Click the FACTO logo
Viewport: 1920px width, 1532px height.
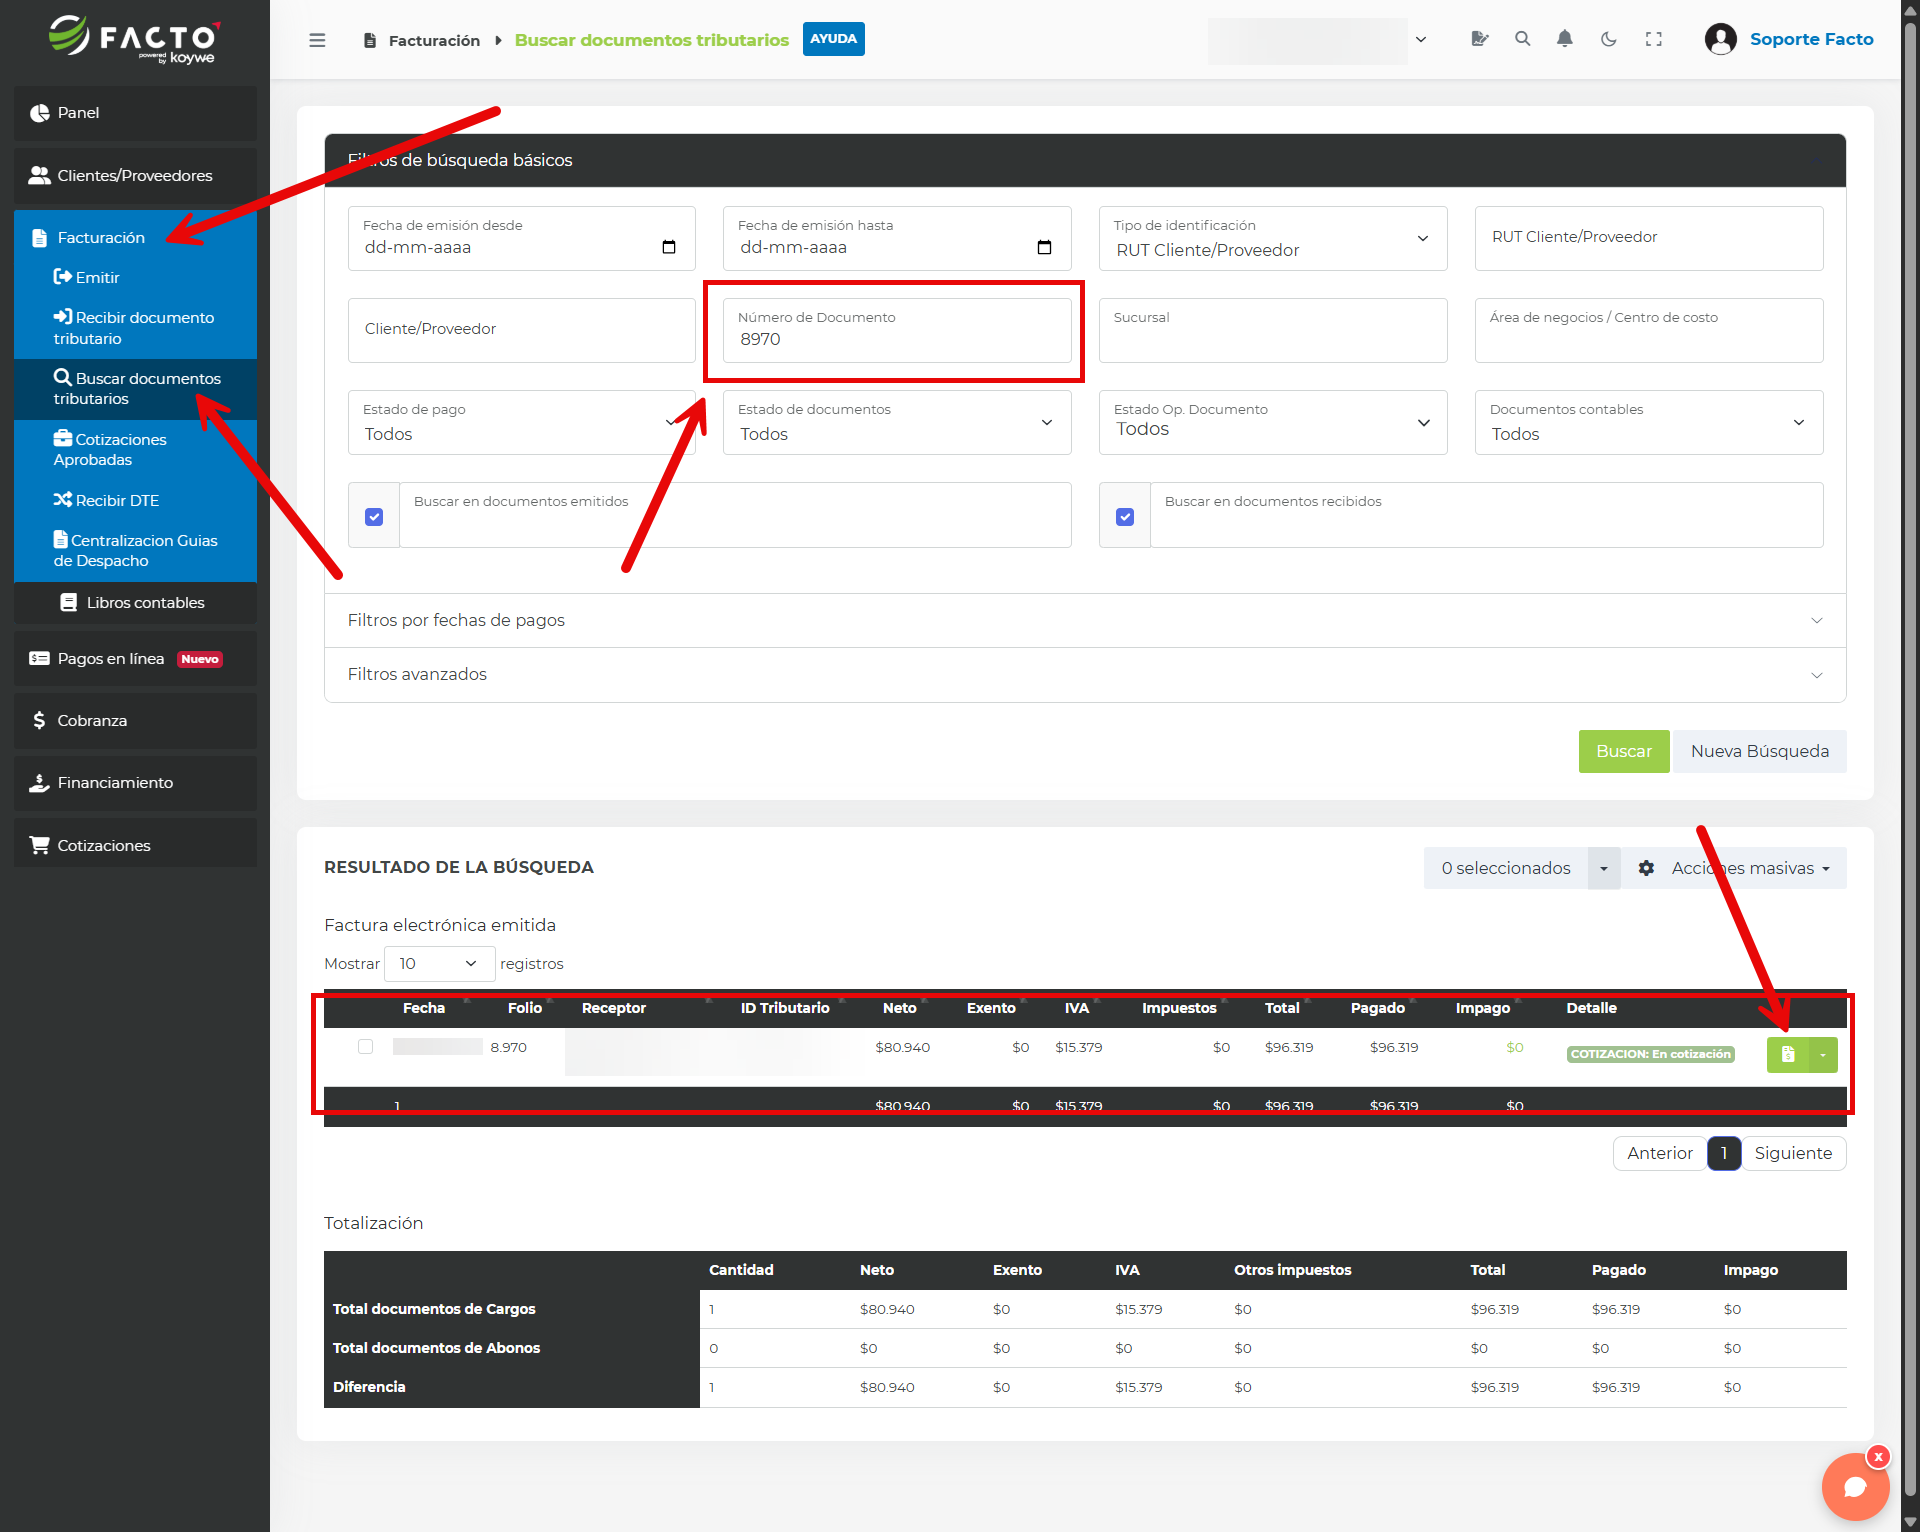click(135, 41)
